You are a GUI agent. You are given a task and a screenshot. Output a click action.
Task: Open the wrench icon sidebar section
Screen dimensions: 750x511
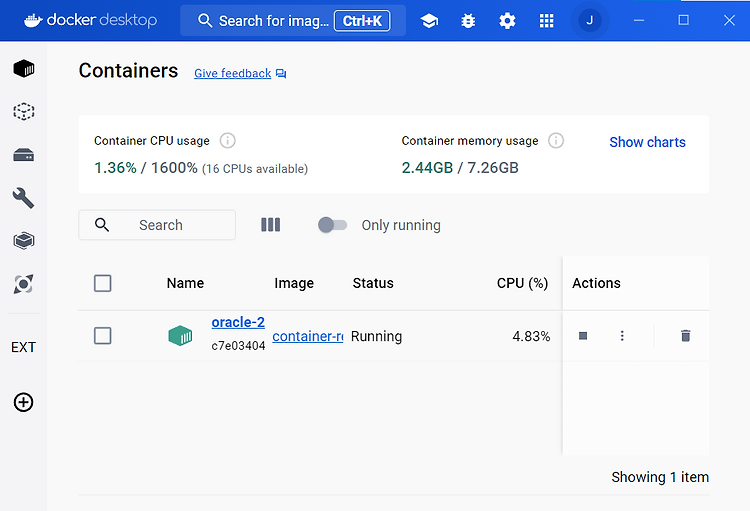point(23,198)
